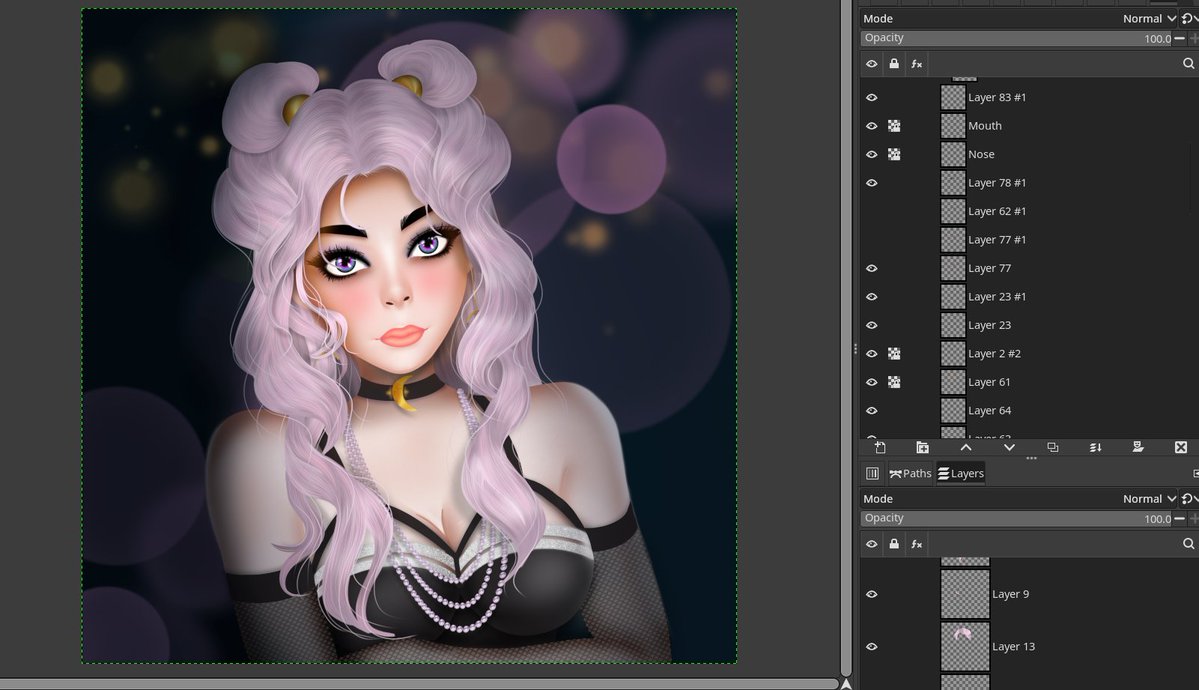Toggle the lock icon on Layer 61
This screenshot has width=1199, height=690.
pyautogui.click(x=894, y=382)
